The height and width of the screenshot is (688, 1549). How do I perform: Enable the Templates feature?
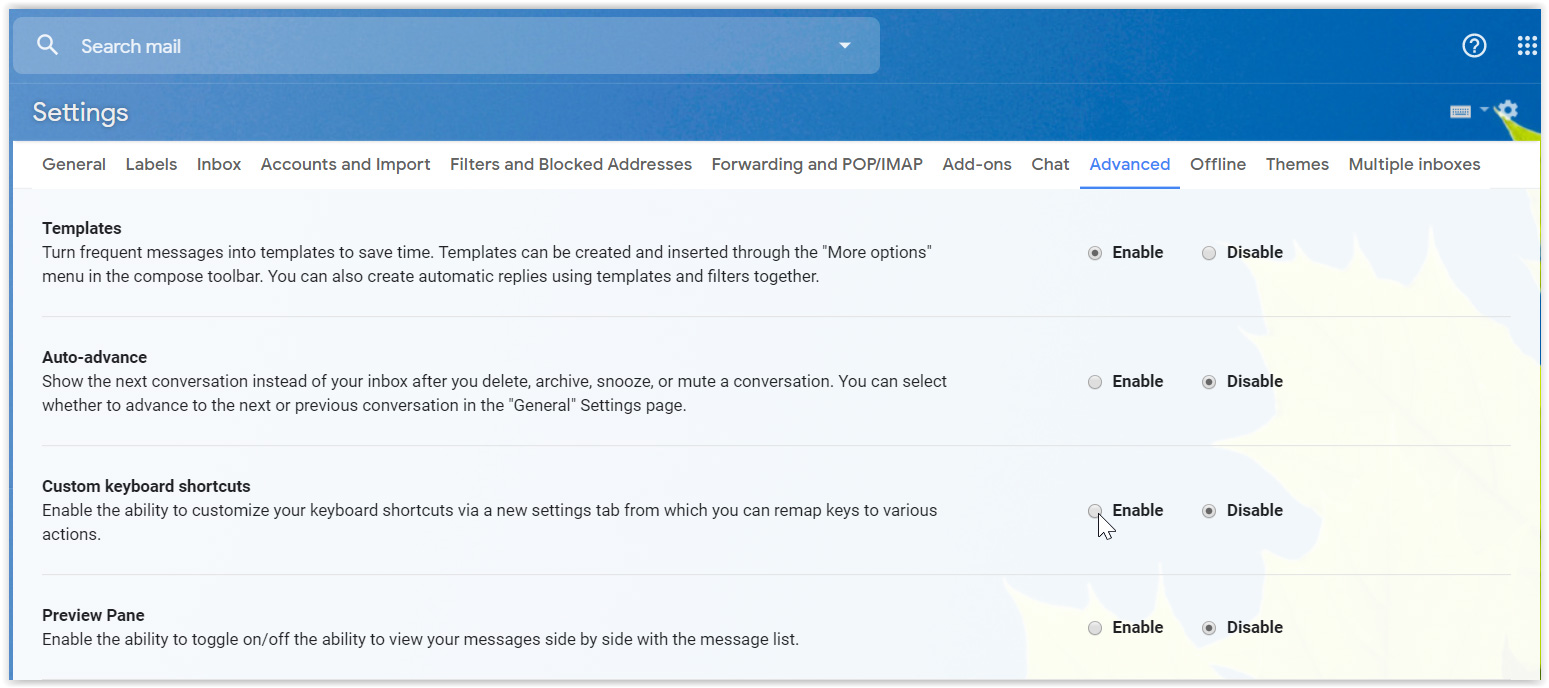1095,253
